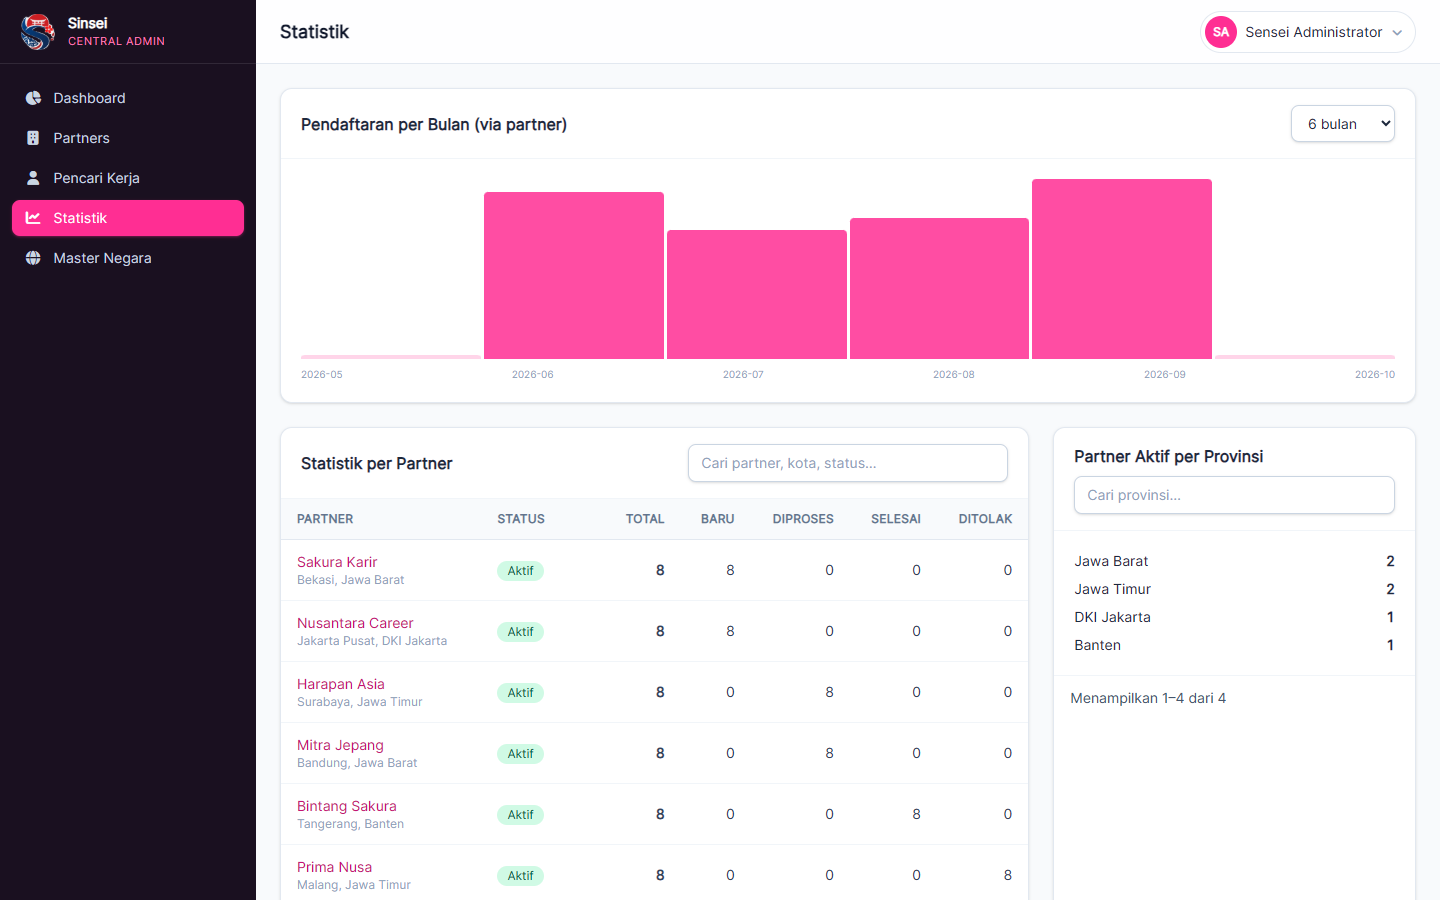The width and height of the screenshot is (1440, 900).
Task: Open the Harapan Asia partner link
Action: [x=341, y=684]
